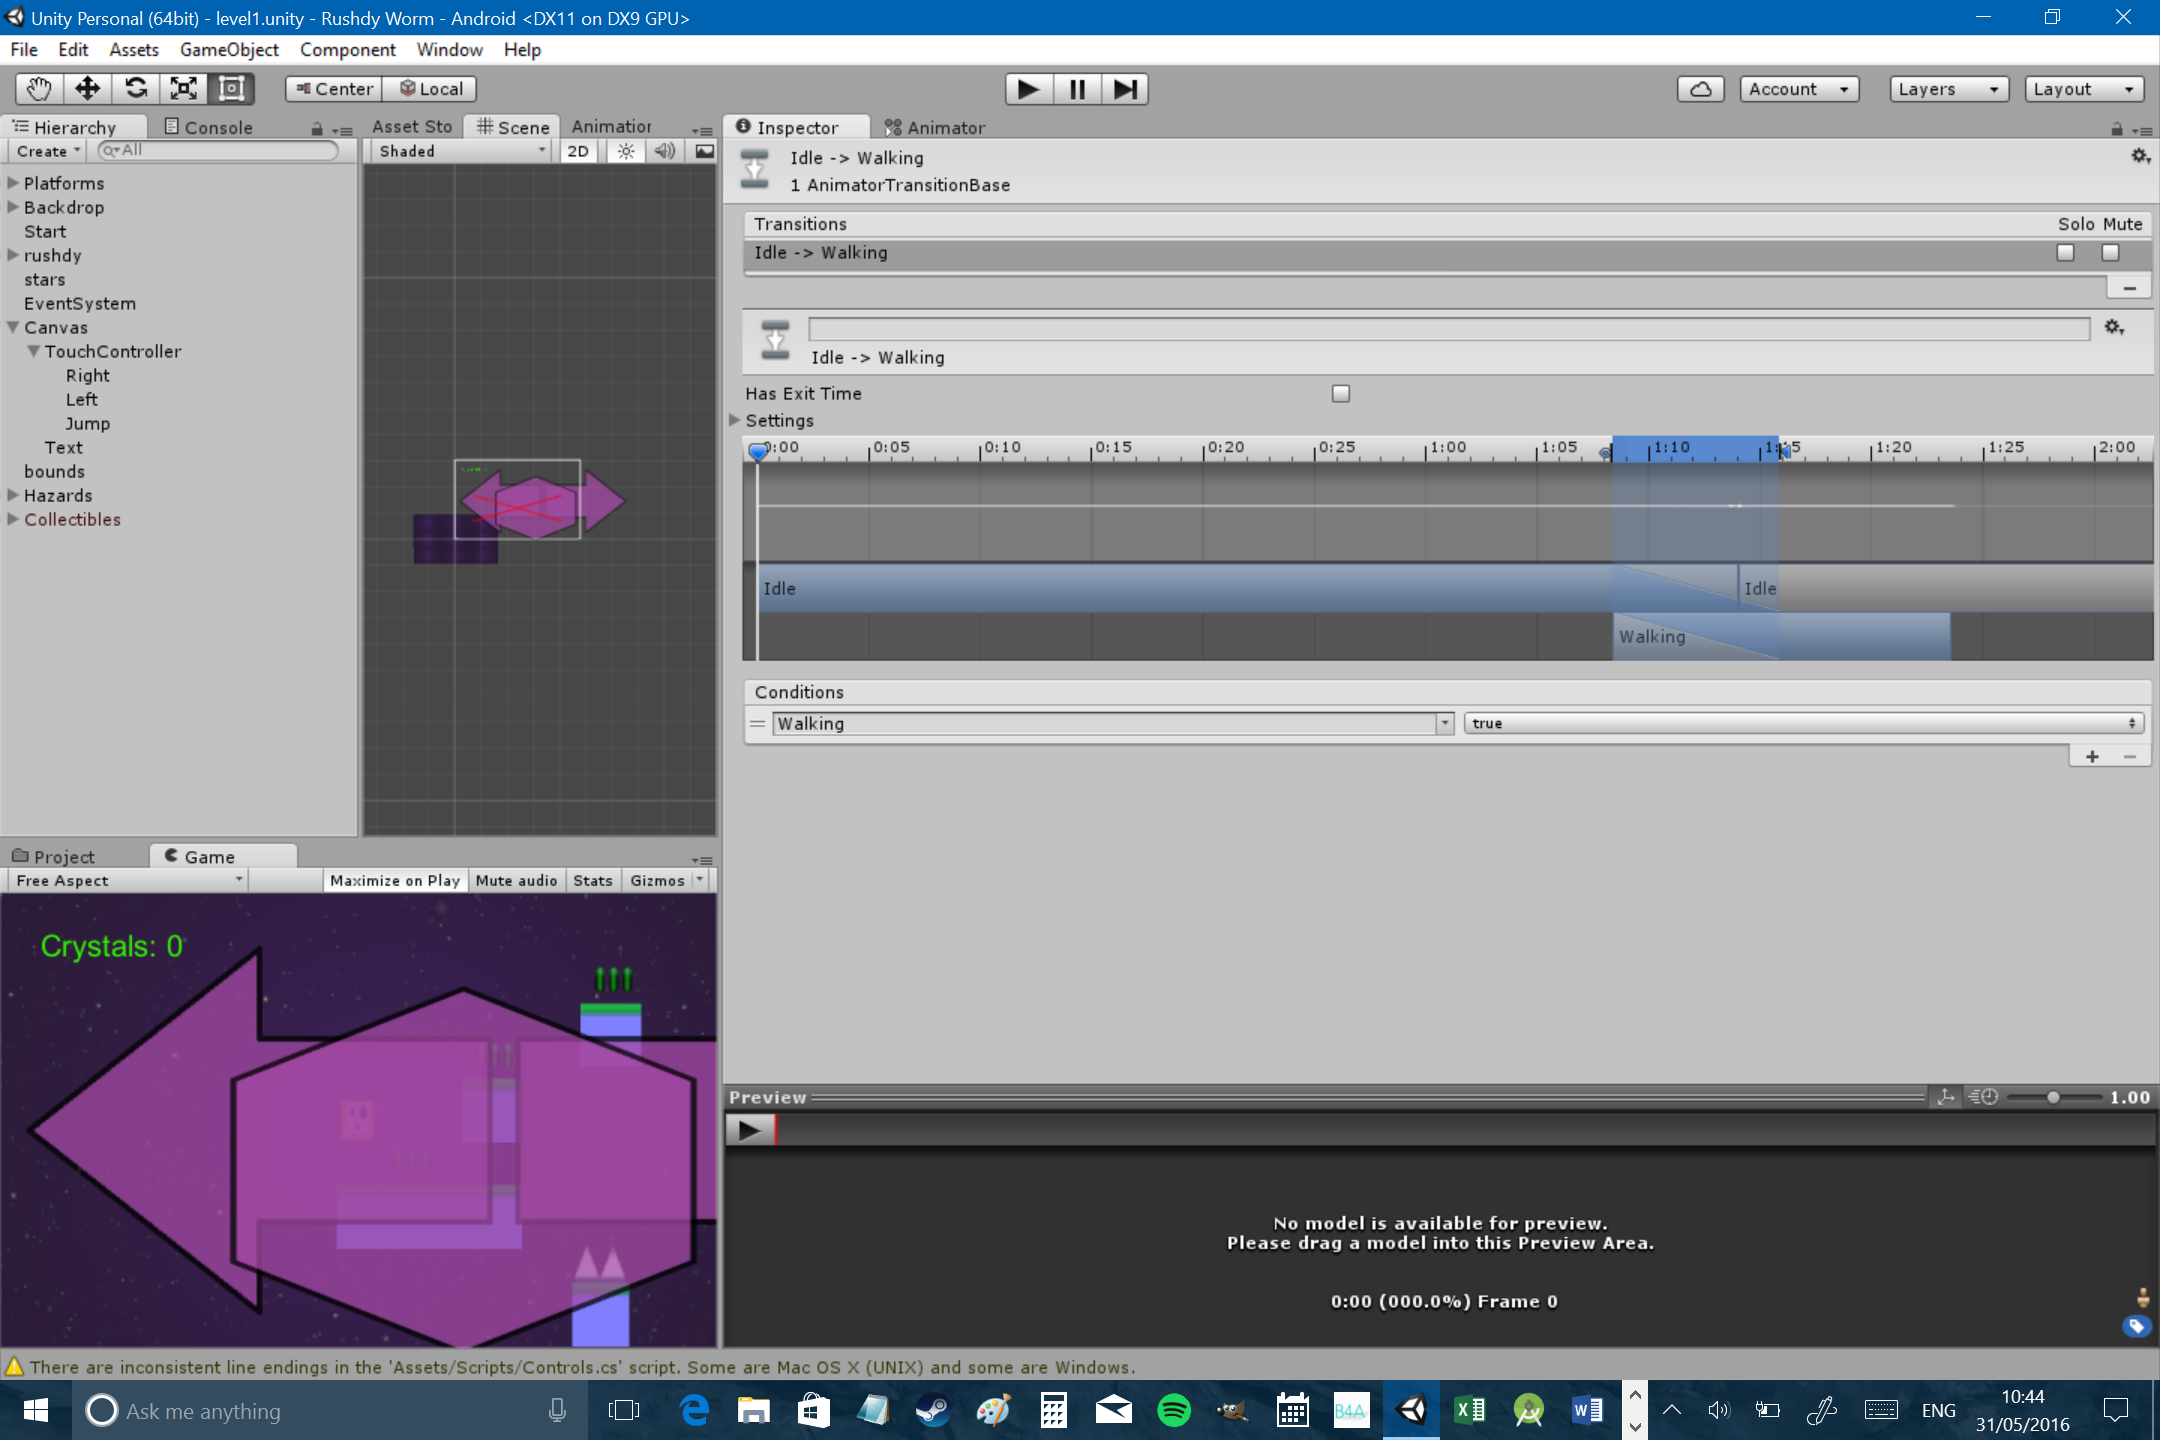The image size is (2160, 1440).
Task: Select the Move tool
Action: pos(87,89)
